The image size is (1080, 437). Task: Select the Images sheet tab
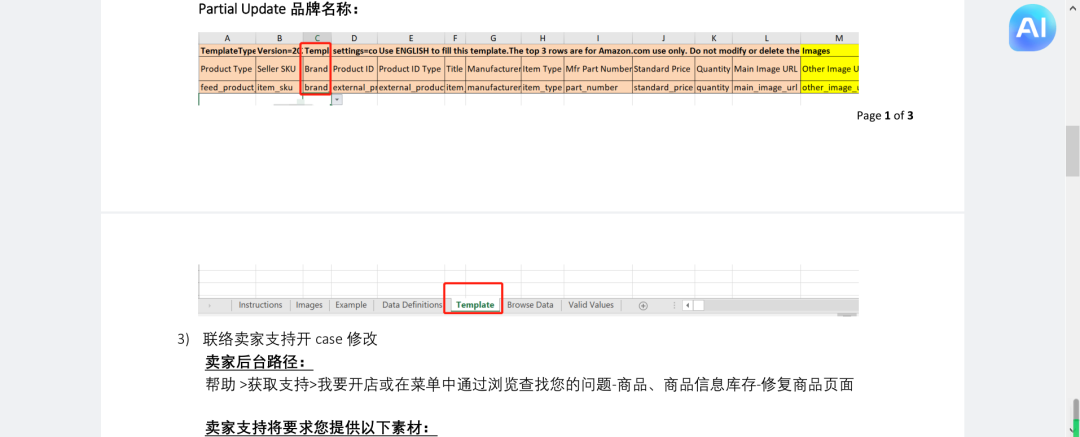(x=309, y=305)
